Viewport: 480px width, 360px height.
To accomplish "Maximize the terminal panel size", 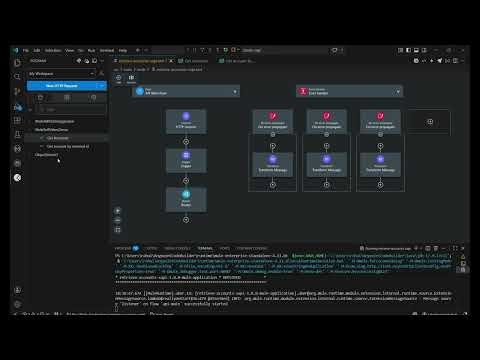I will [455, 248].
